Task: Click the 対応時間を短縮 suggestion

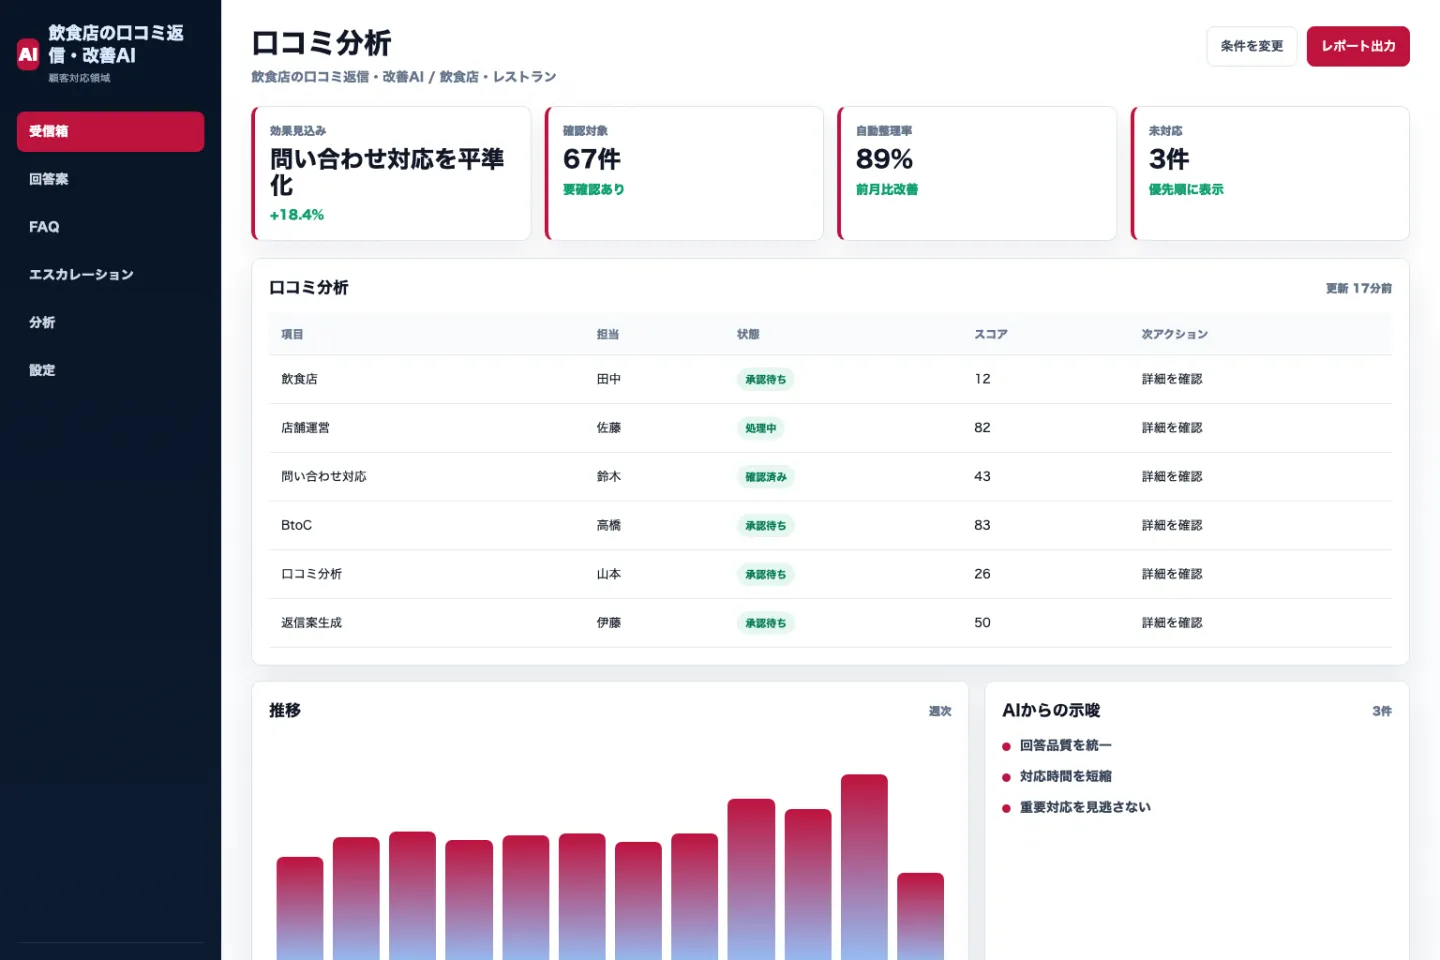Action: coord(1065,776)
